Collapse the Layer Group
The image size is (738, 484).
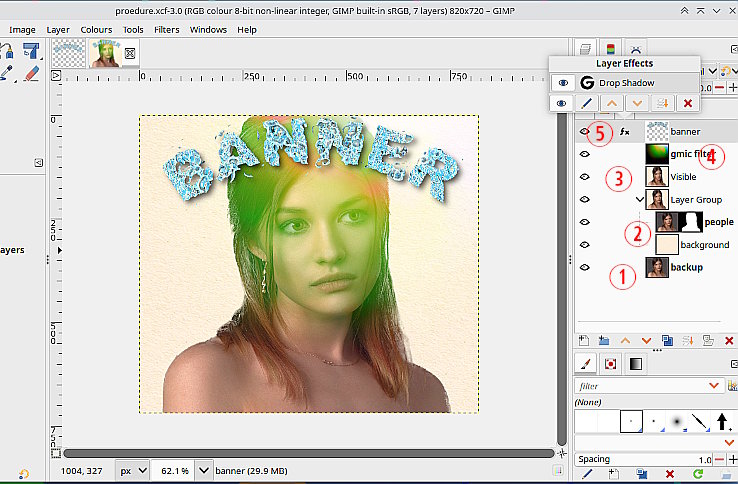[x=639, y=200]
